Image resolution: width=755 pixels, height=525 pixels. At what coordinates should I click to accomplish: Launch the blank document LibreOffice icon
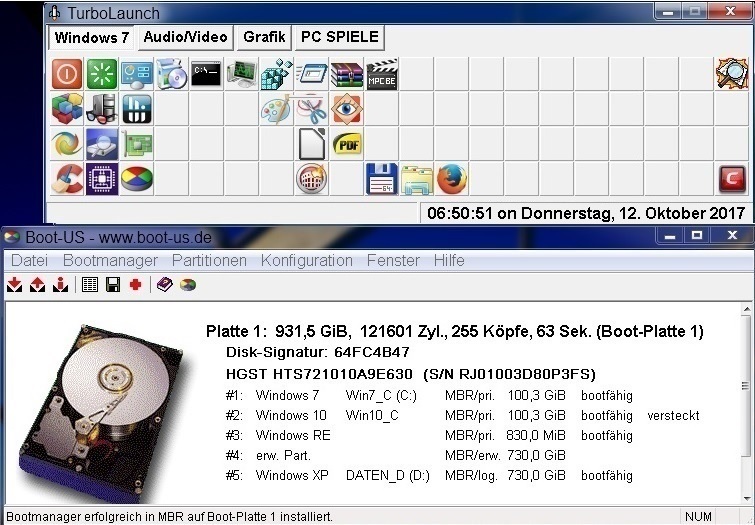coord(312,144)
